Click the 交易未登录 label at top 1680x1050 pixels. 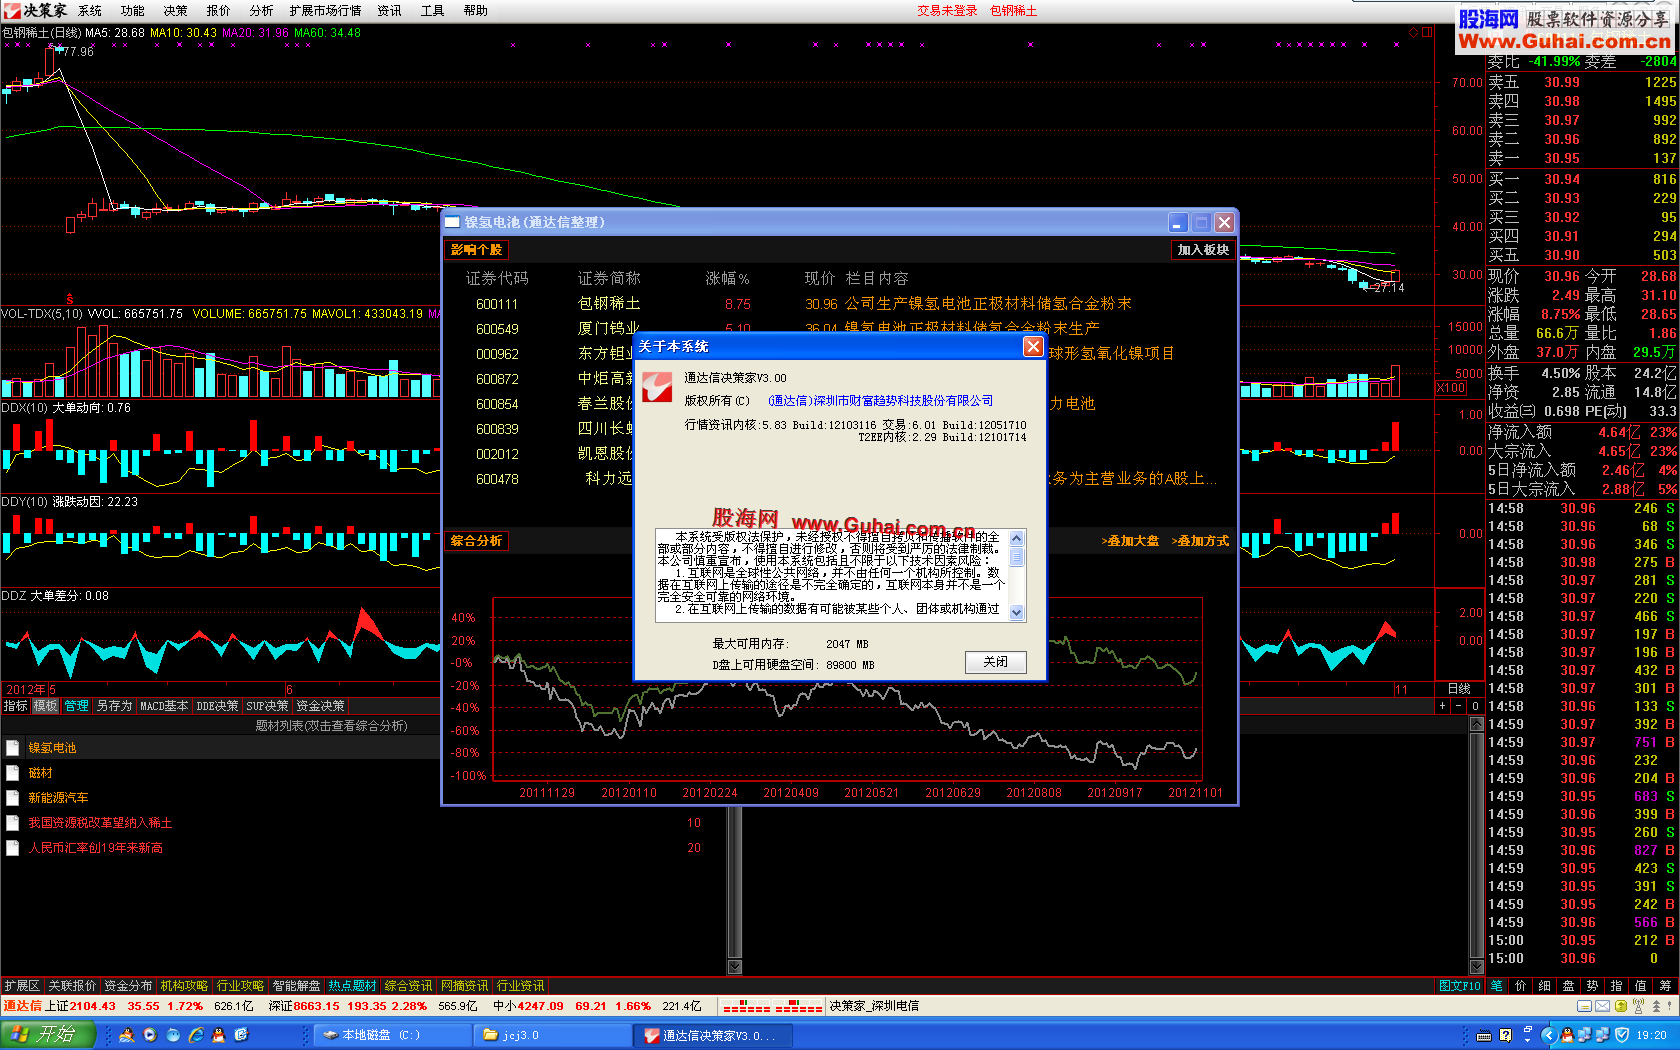pos(947,11)
